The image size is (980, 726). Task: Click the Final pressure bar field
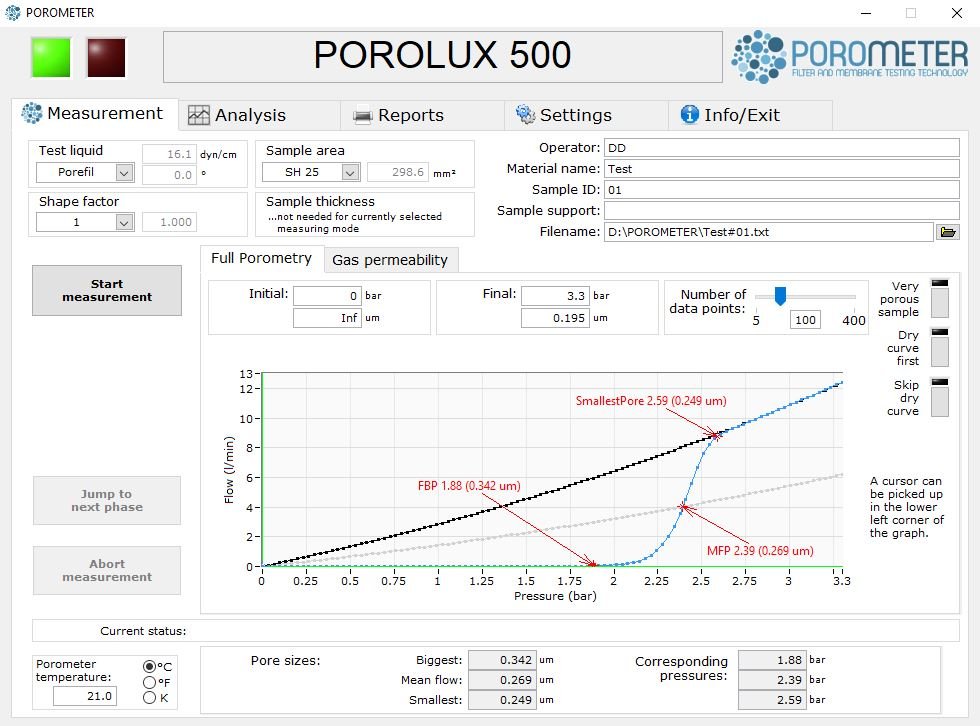pyautogui.click(x=556, y=296)
